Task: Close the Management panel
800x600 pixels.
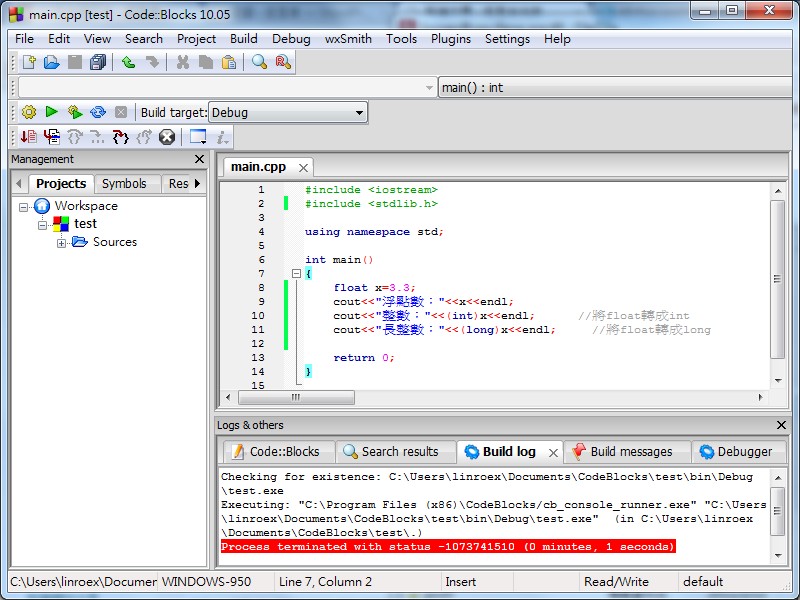Action: [x=199, y=159]
